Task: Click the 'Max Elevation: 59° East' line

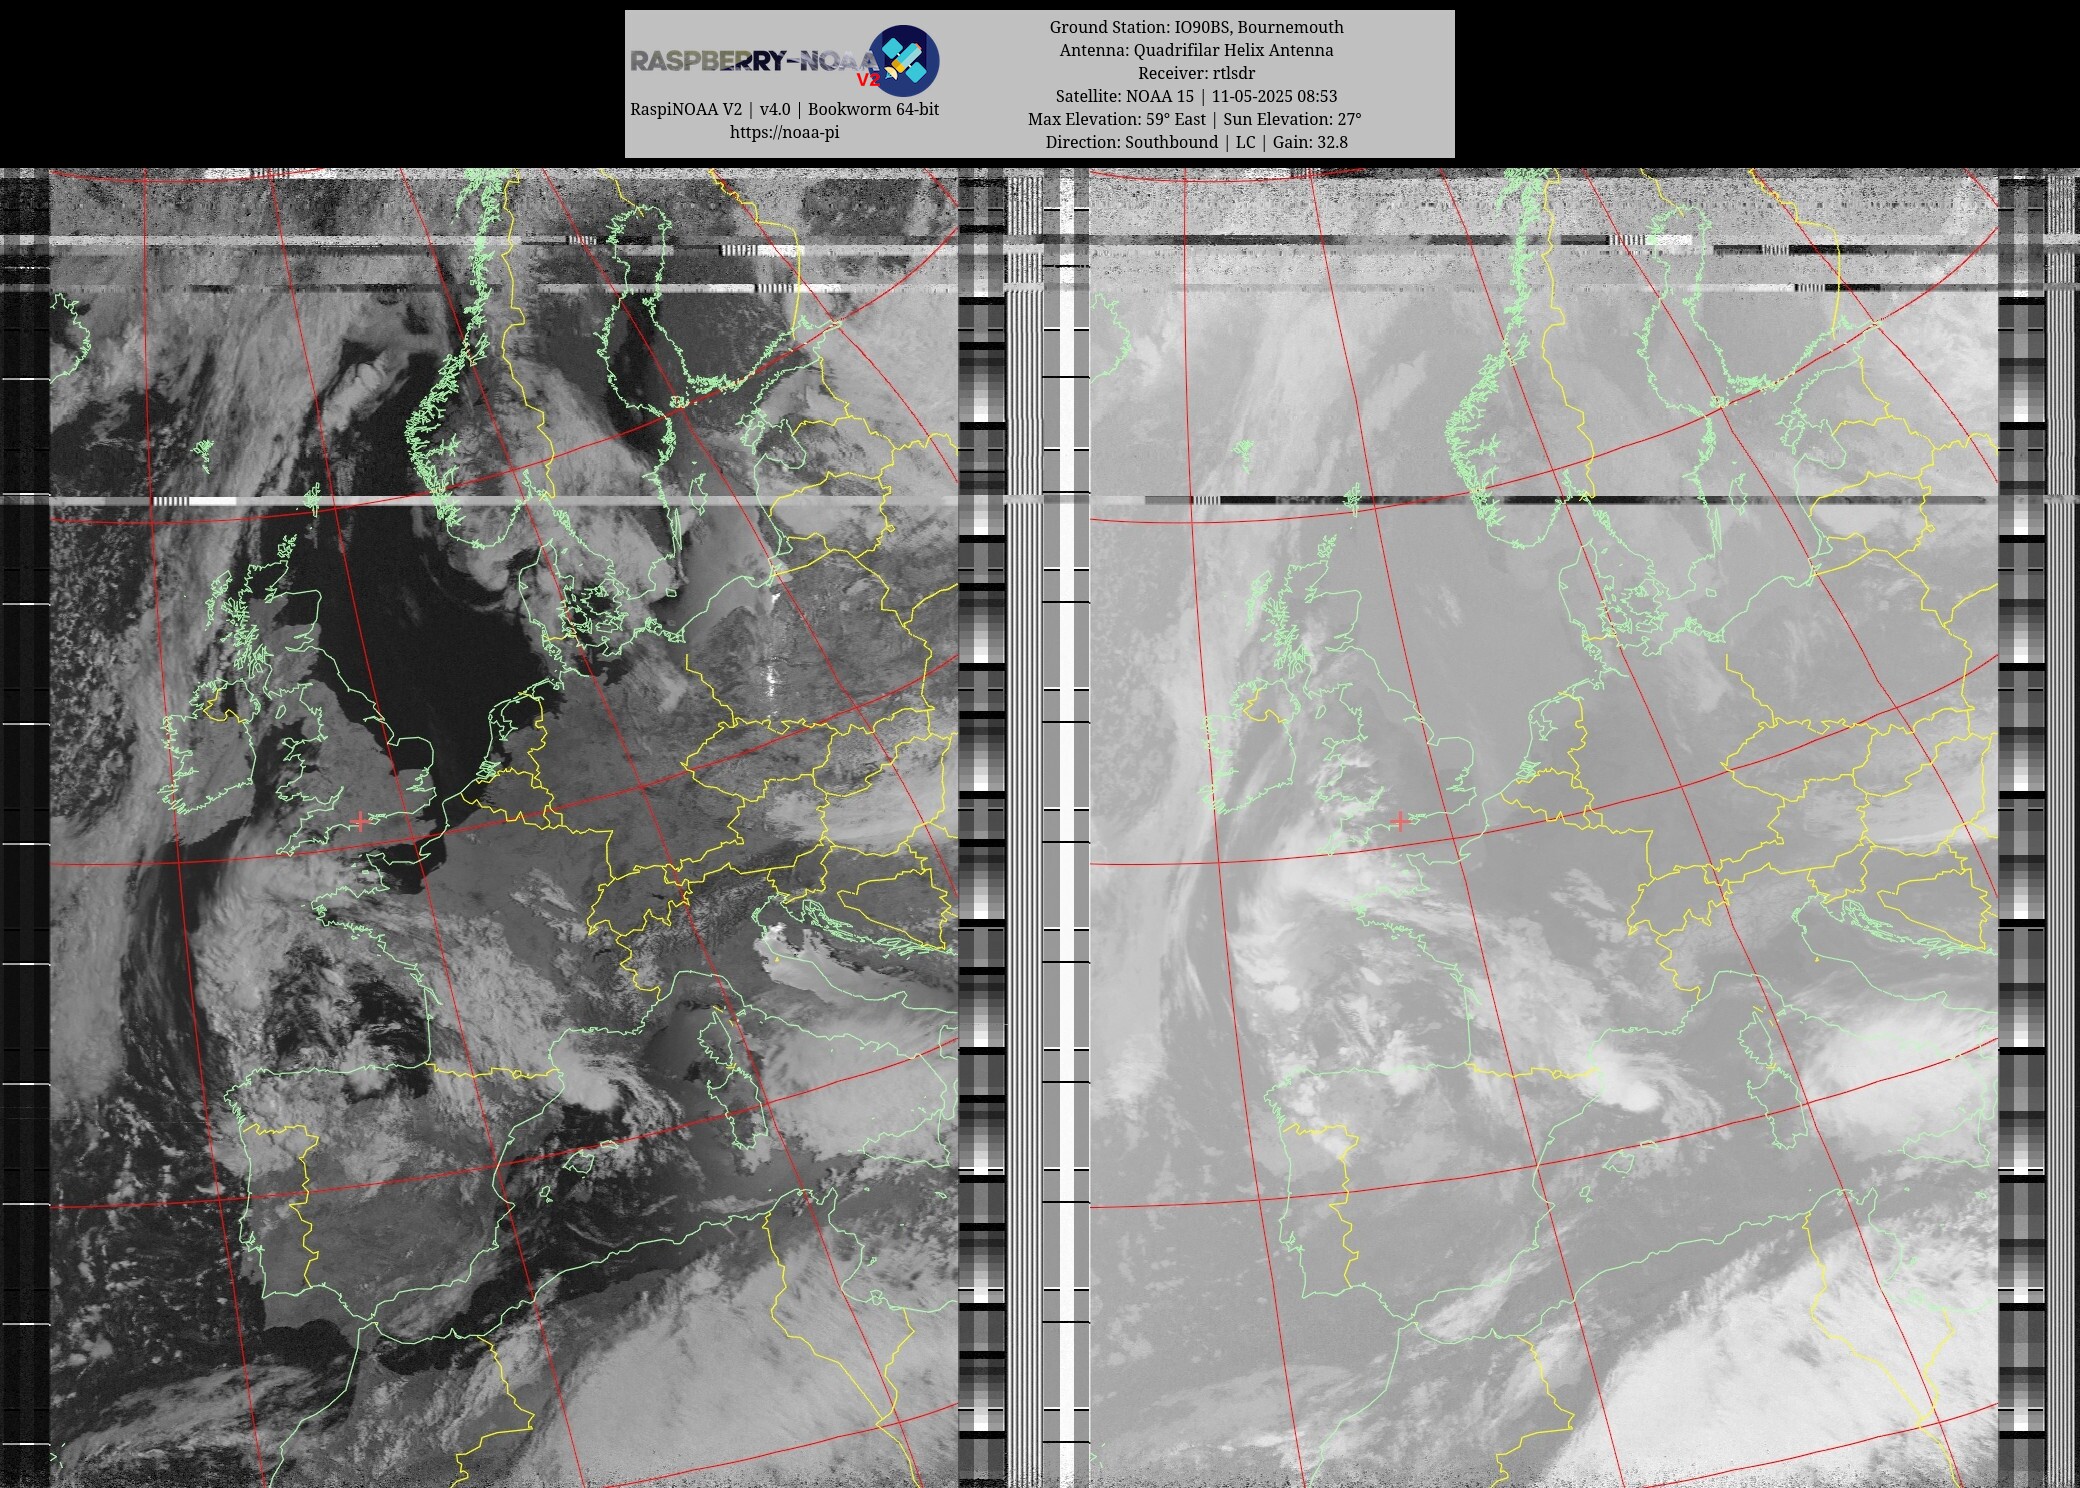Action: [1195, 119]
